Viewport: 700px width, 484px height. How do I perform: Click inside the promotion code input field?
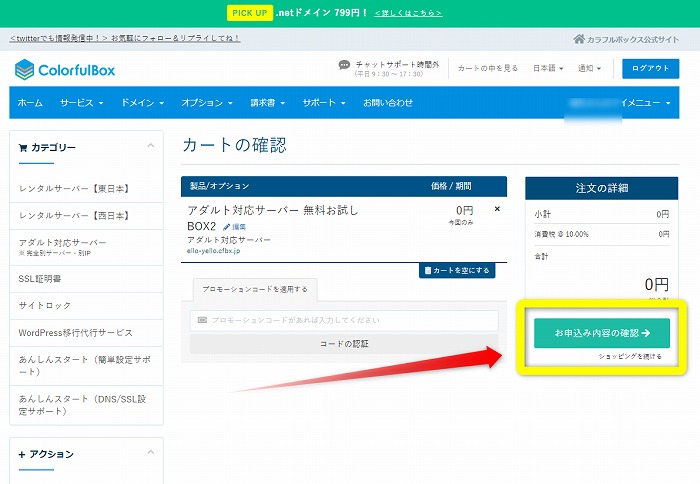tap(344, 320)
